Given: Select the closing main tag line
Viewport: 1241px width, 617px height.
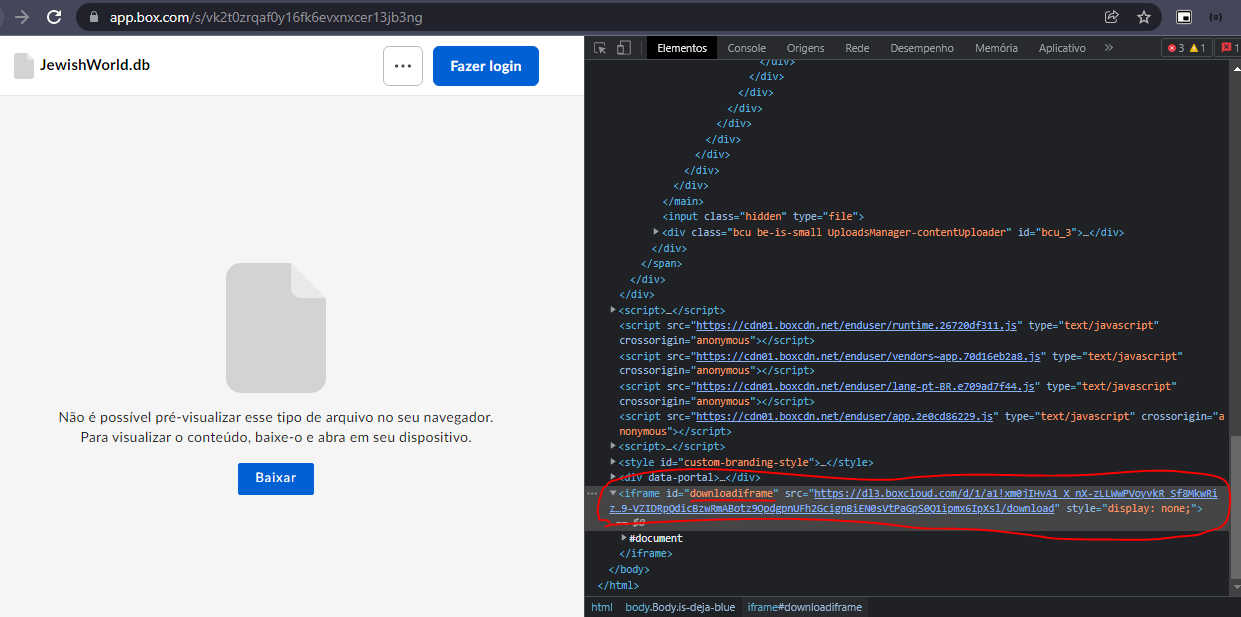Looking at the screenshot, I should tap(683, 201).
